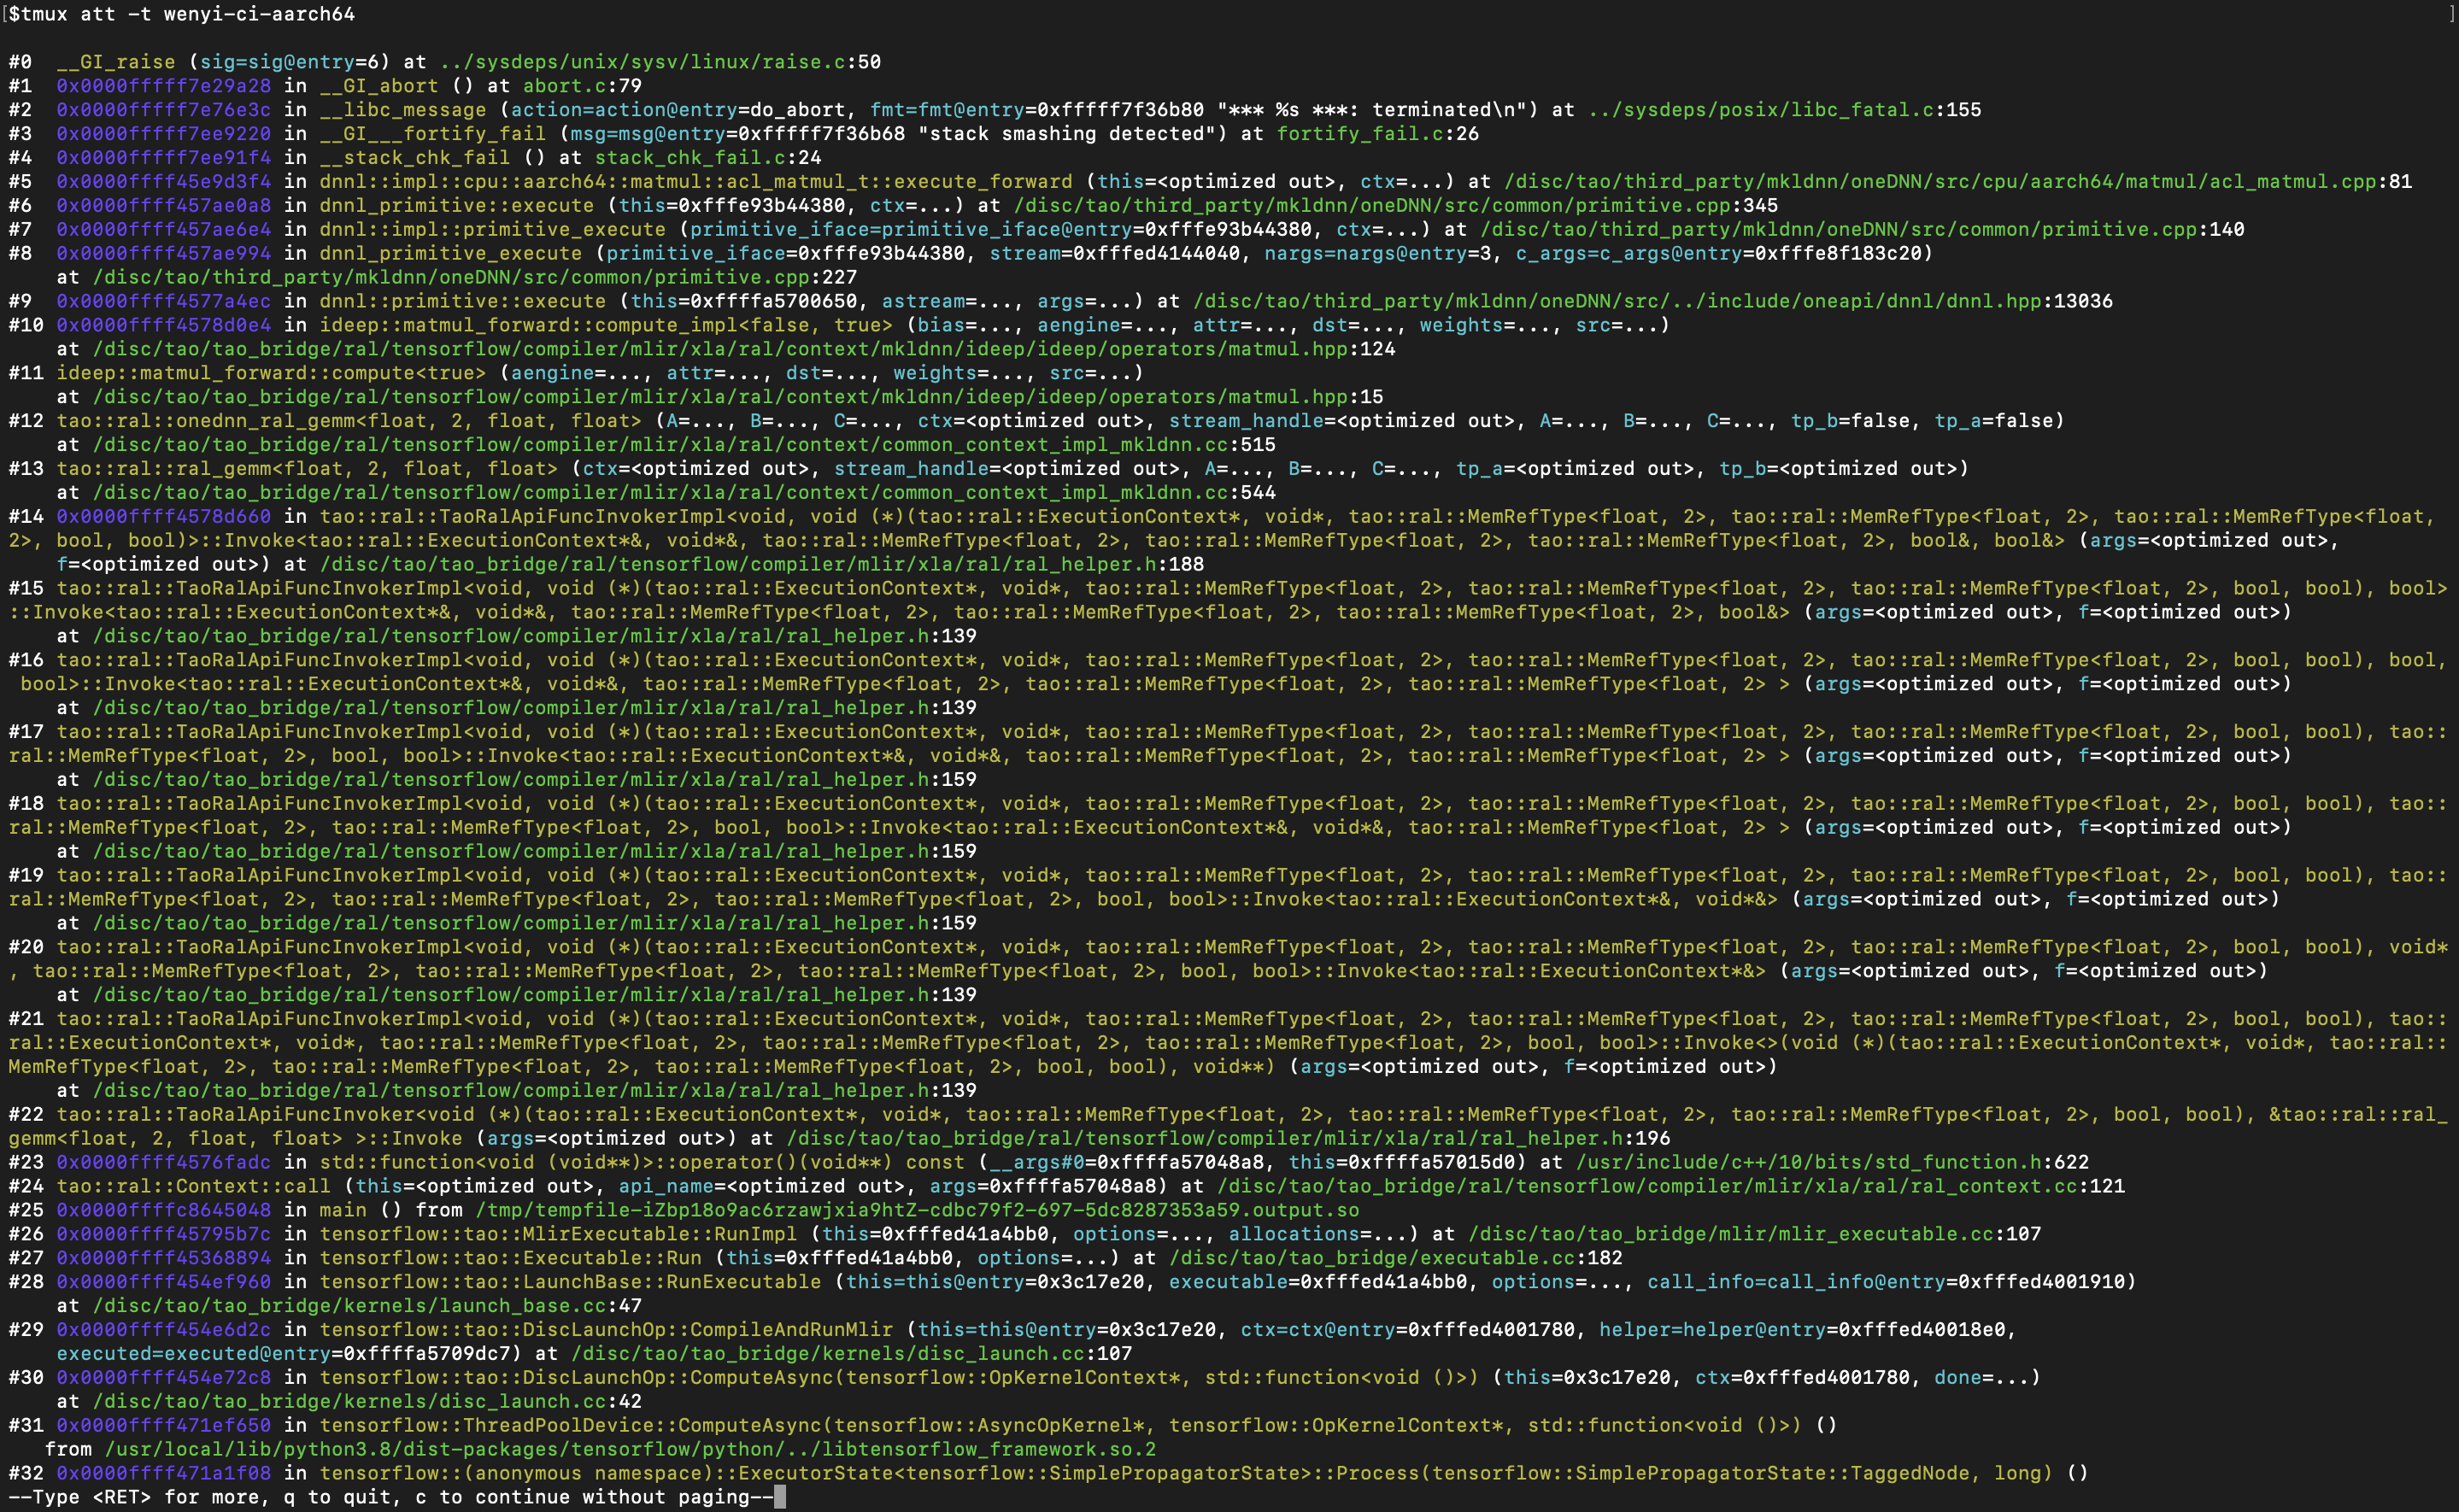Click MlirExecutable::RunImpl in frame #26

click(558, 1235)
